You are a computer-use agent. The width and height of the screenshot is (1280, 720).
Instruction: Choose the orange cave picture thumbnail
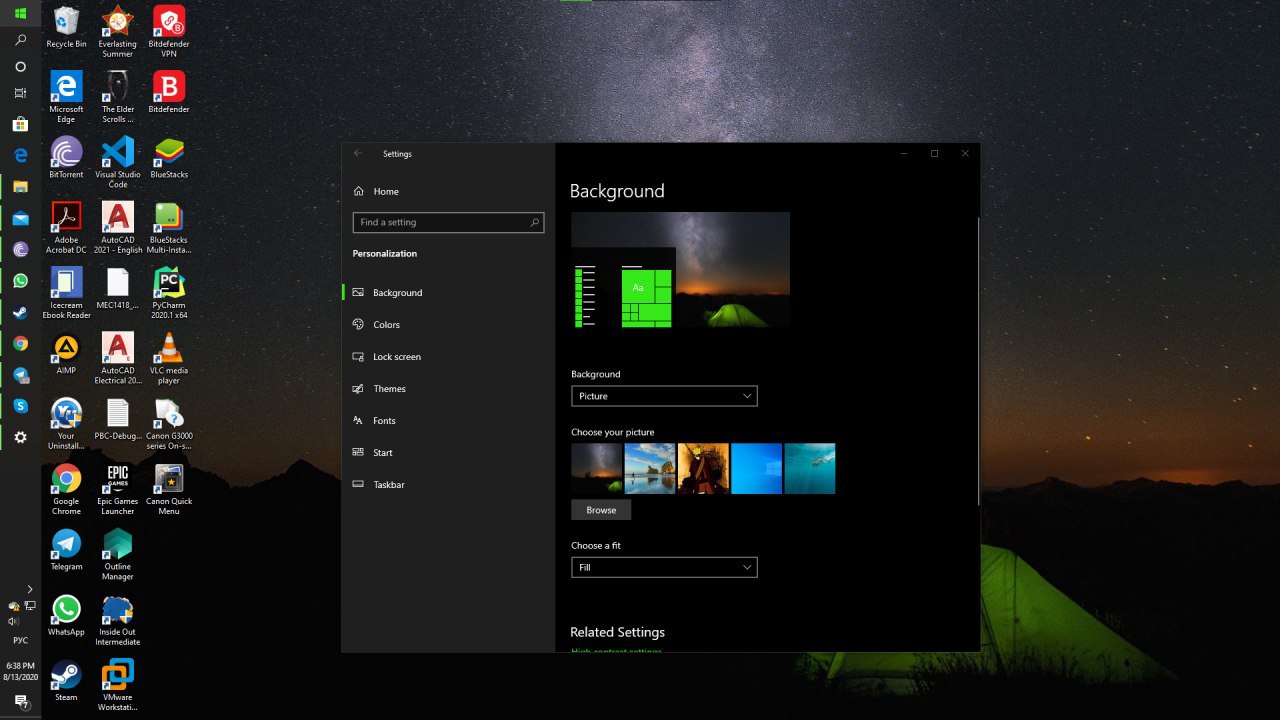pos(703,469)
